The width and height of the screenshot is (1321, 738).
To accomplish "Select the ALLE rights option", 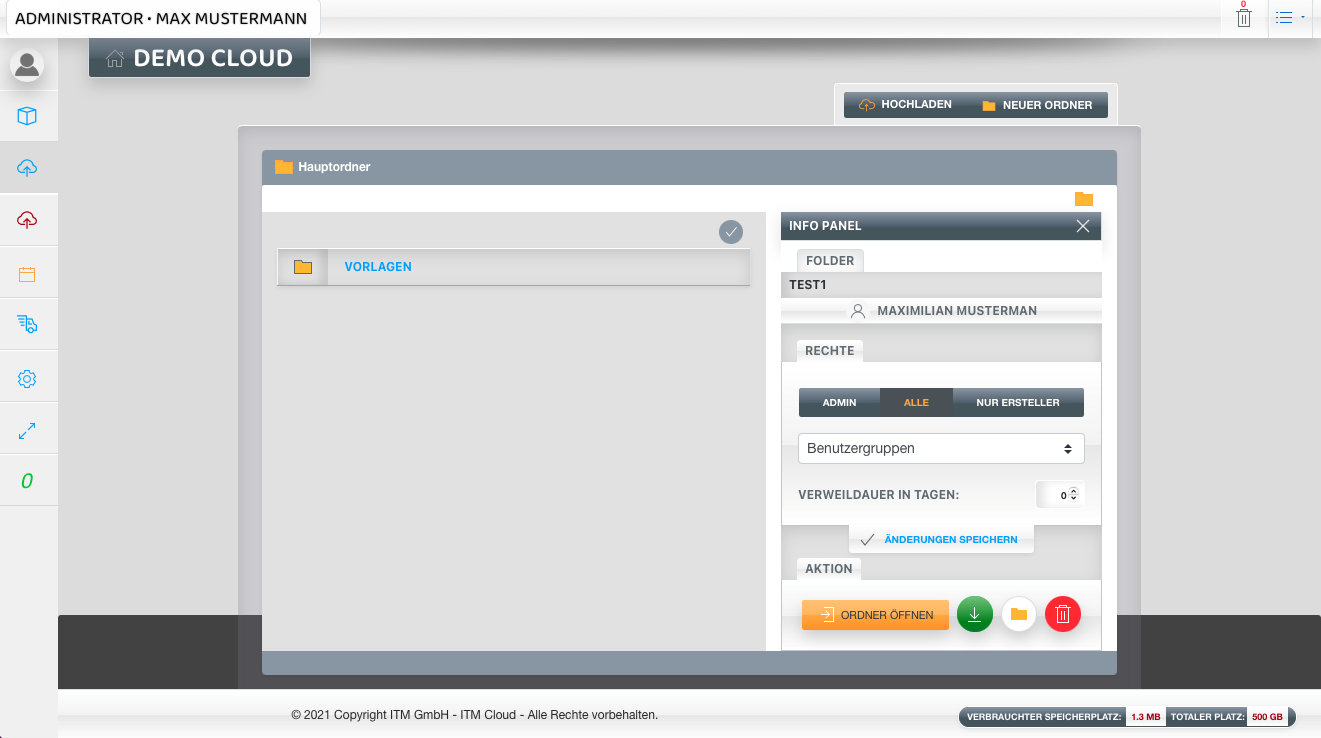I will (916, 403).
